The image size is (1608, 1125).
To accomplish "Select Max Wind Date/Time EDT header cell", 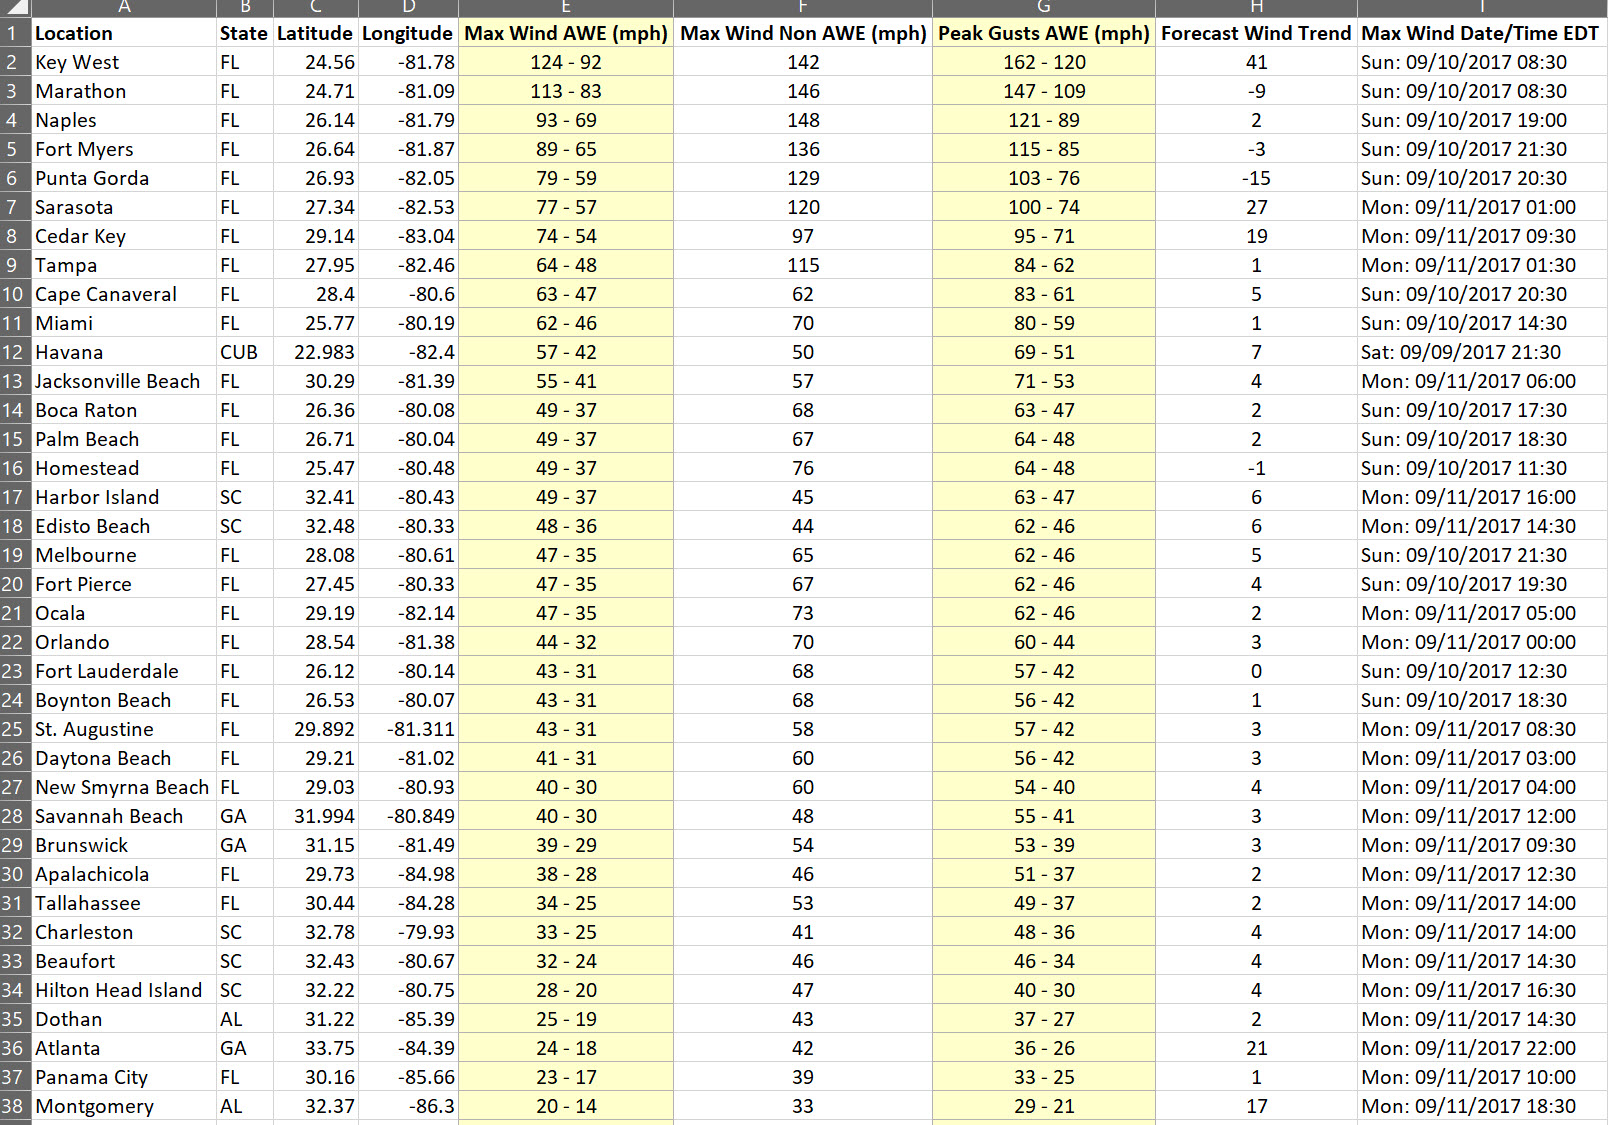I will (1479, 33).
